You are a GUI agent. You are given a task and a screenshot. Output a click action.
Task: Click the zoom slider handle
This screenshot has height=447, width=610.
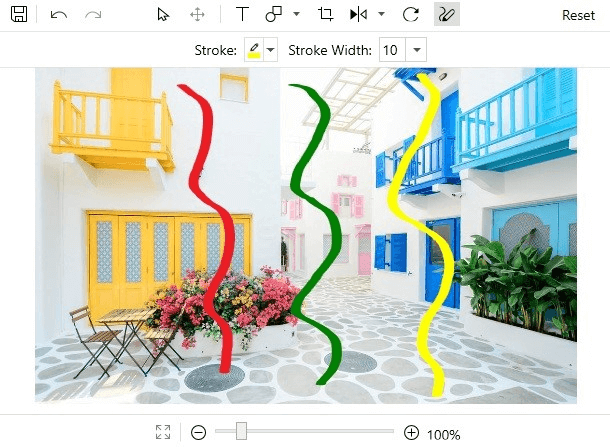pos(242,431)
